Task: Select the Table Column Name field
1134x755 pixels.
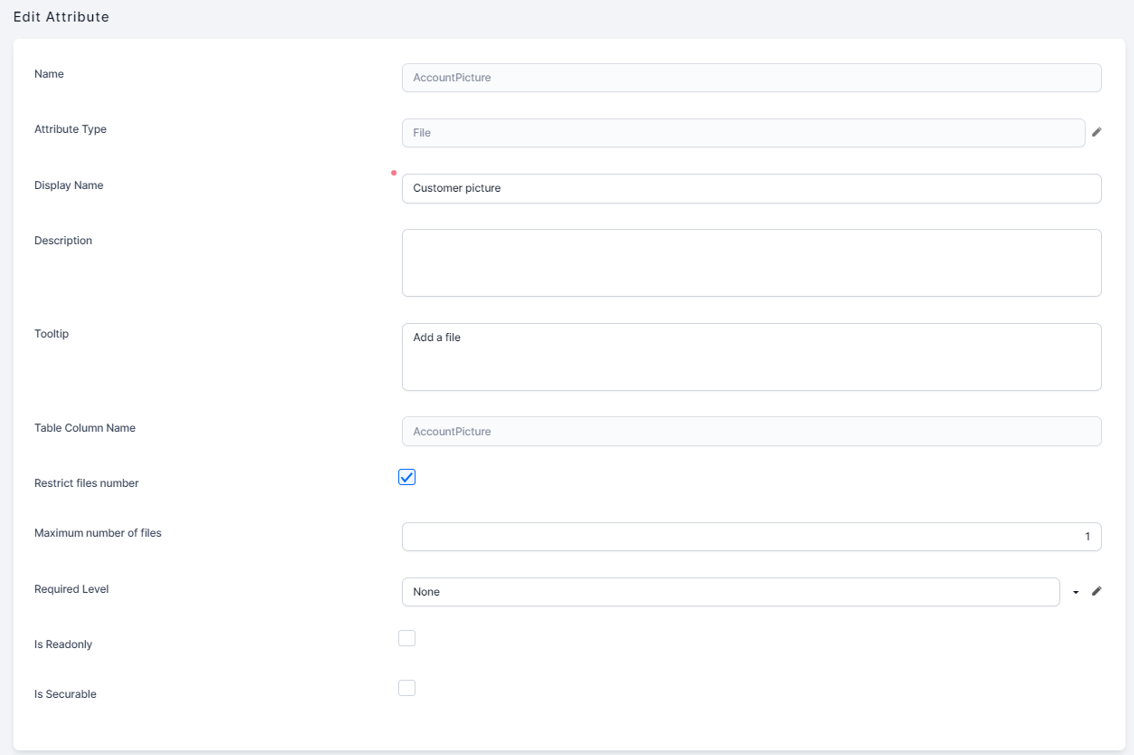Action: pyautogui.click(x=751, y=432)
